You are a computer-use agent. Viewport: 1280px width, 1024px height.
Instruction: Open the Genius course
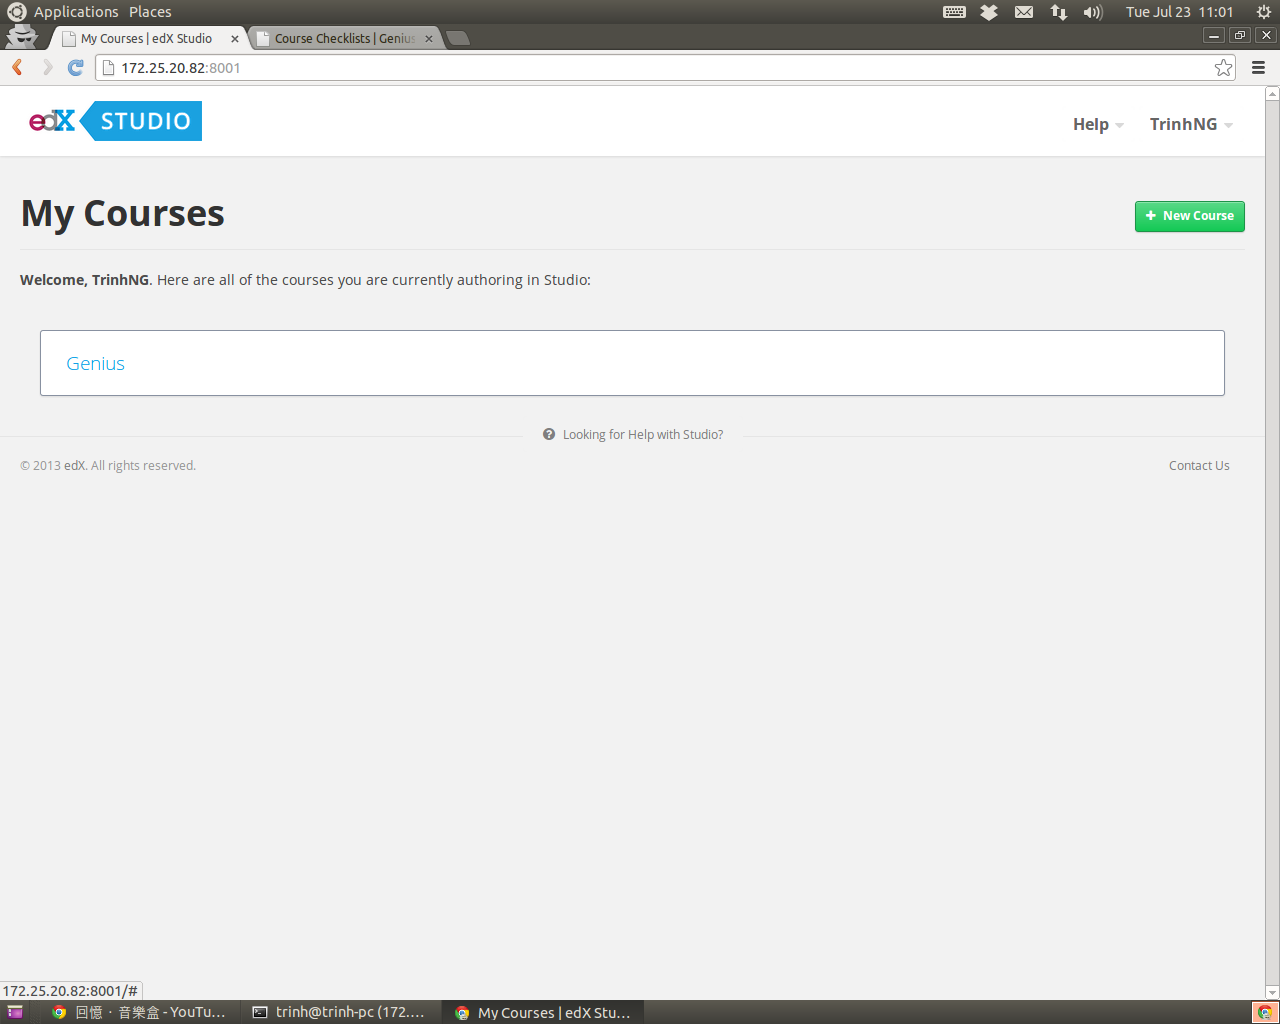pyautogui.click(x=95, y=363)
